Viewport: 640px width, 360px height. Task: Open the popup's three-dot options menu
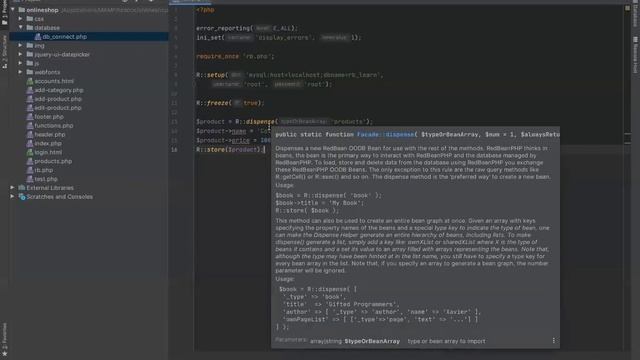pyautogui.click(x=553, y=340)
